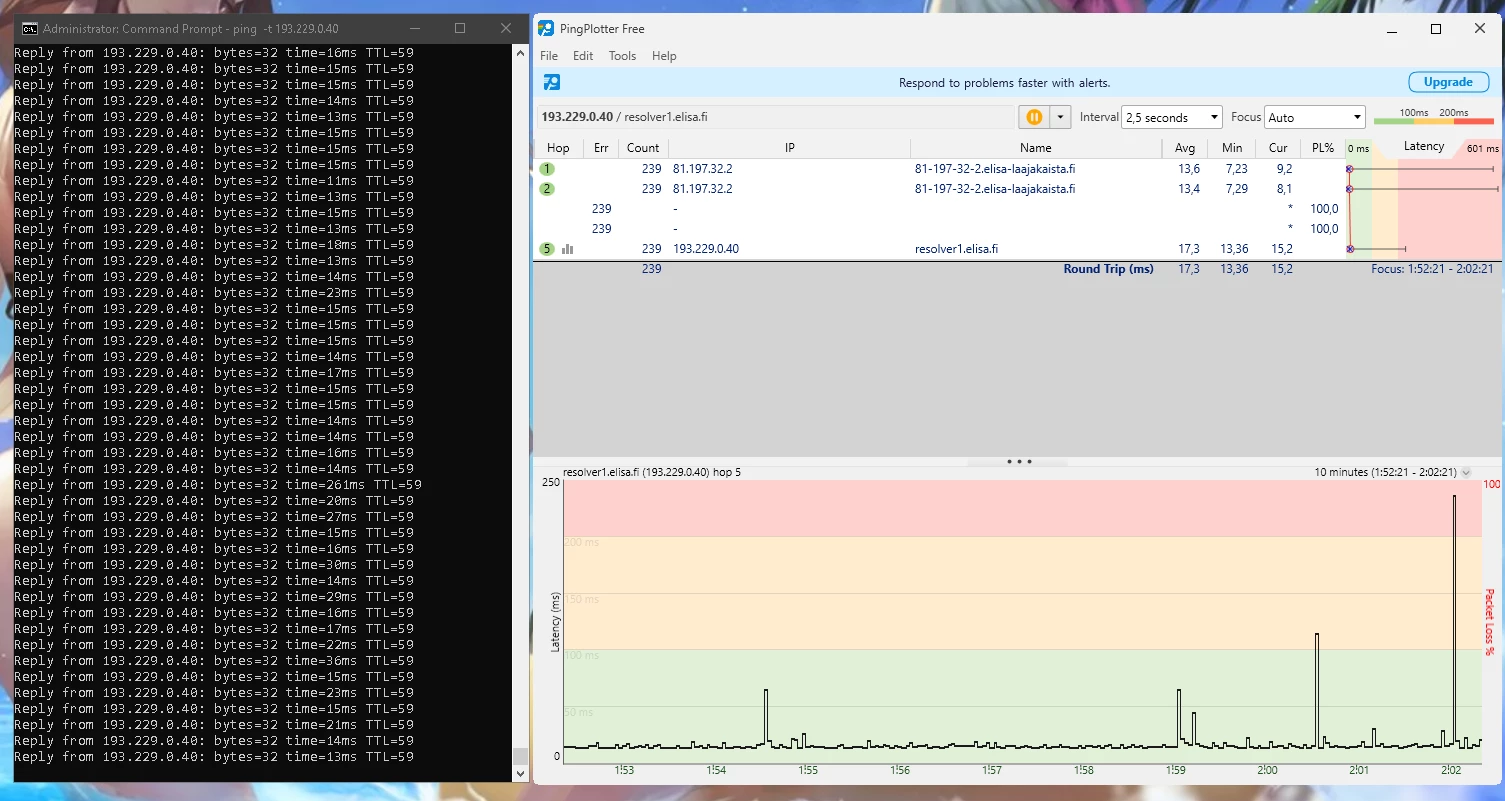Click the PingPlotter app icon in title bar

click(546, 29)
